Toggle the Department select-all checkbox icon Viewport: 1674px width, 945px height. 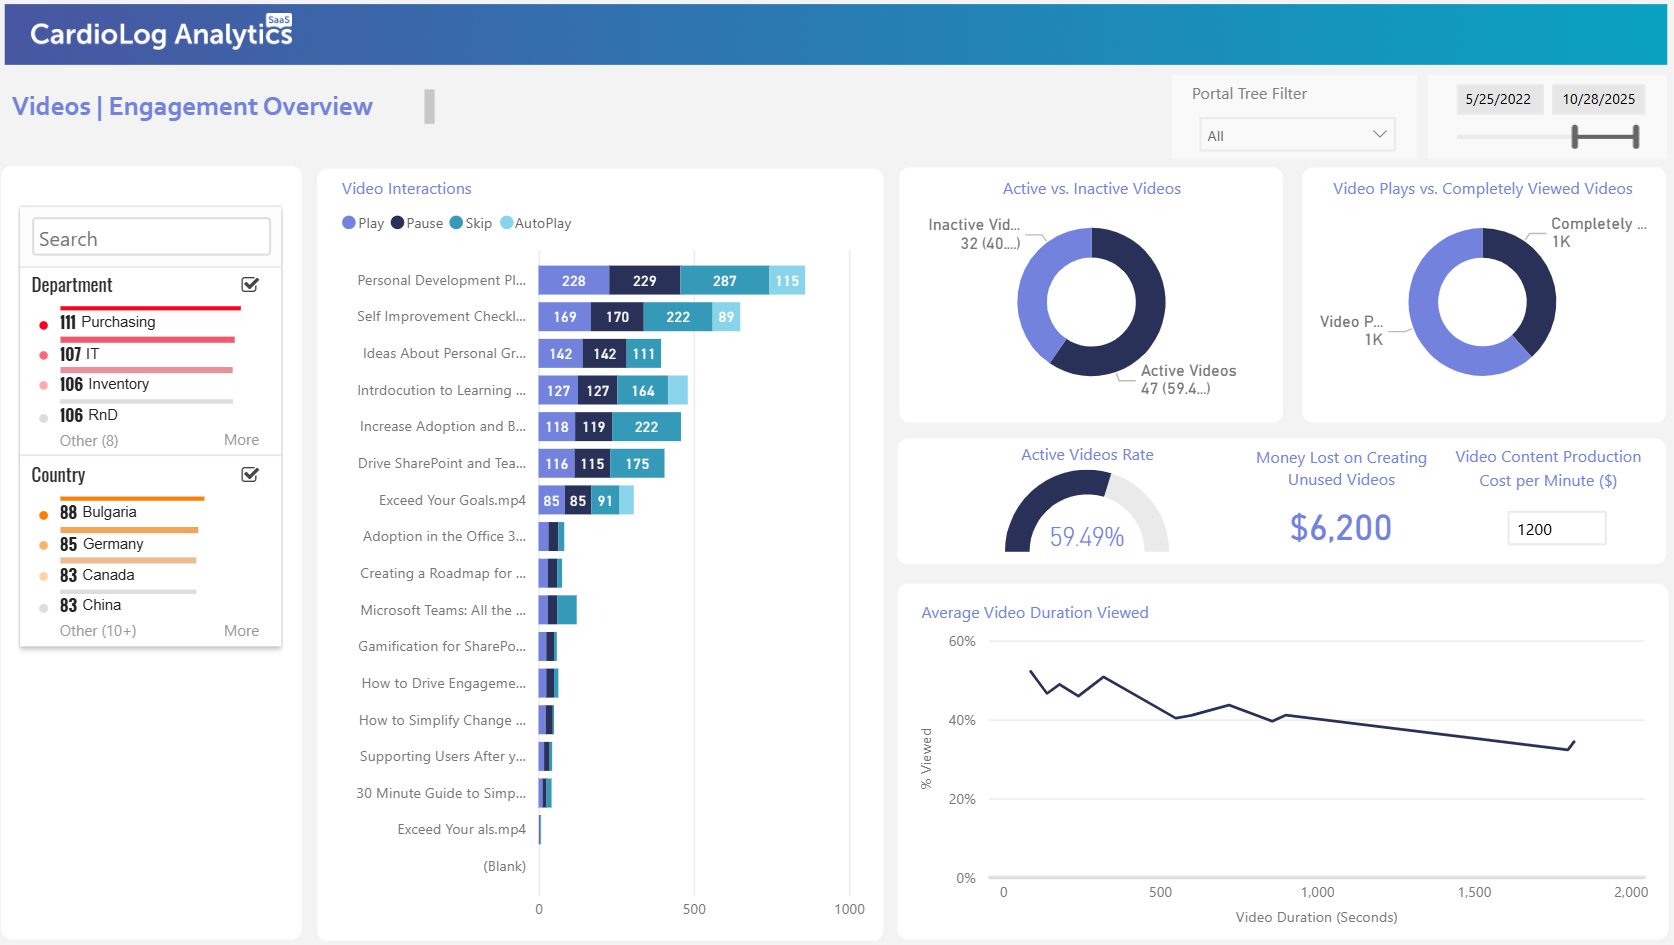(x=250, y=285)
